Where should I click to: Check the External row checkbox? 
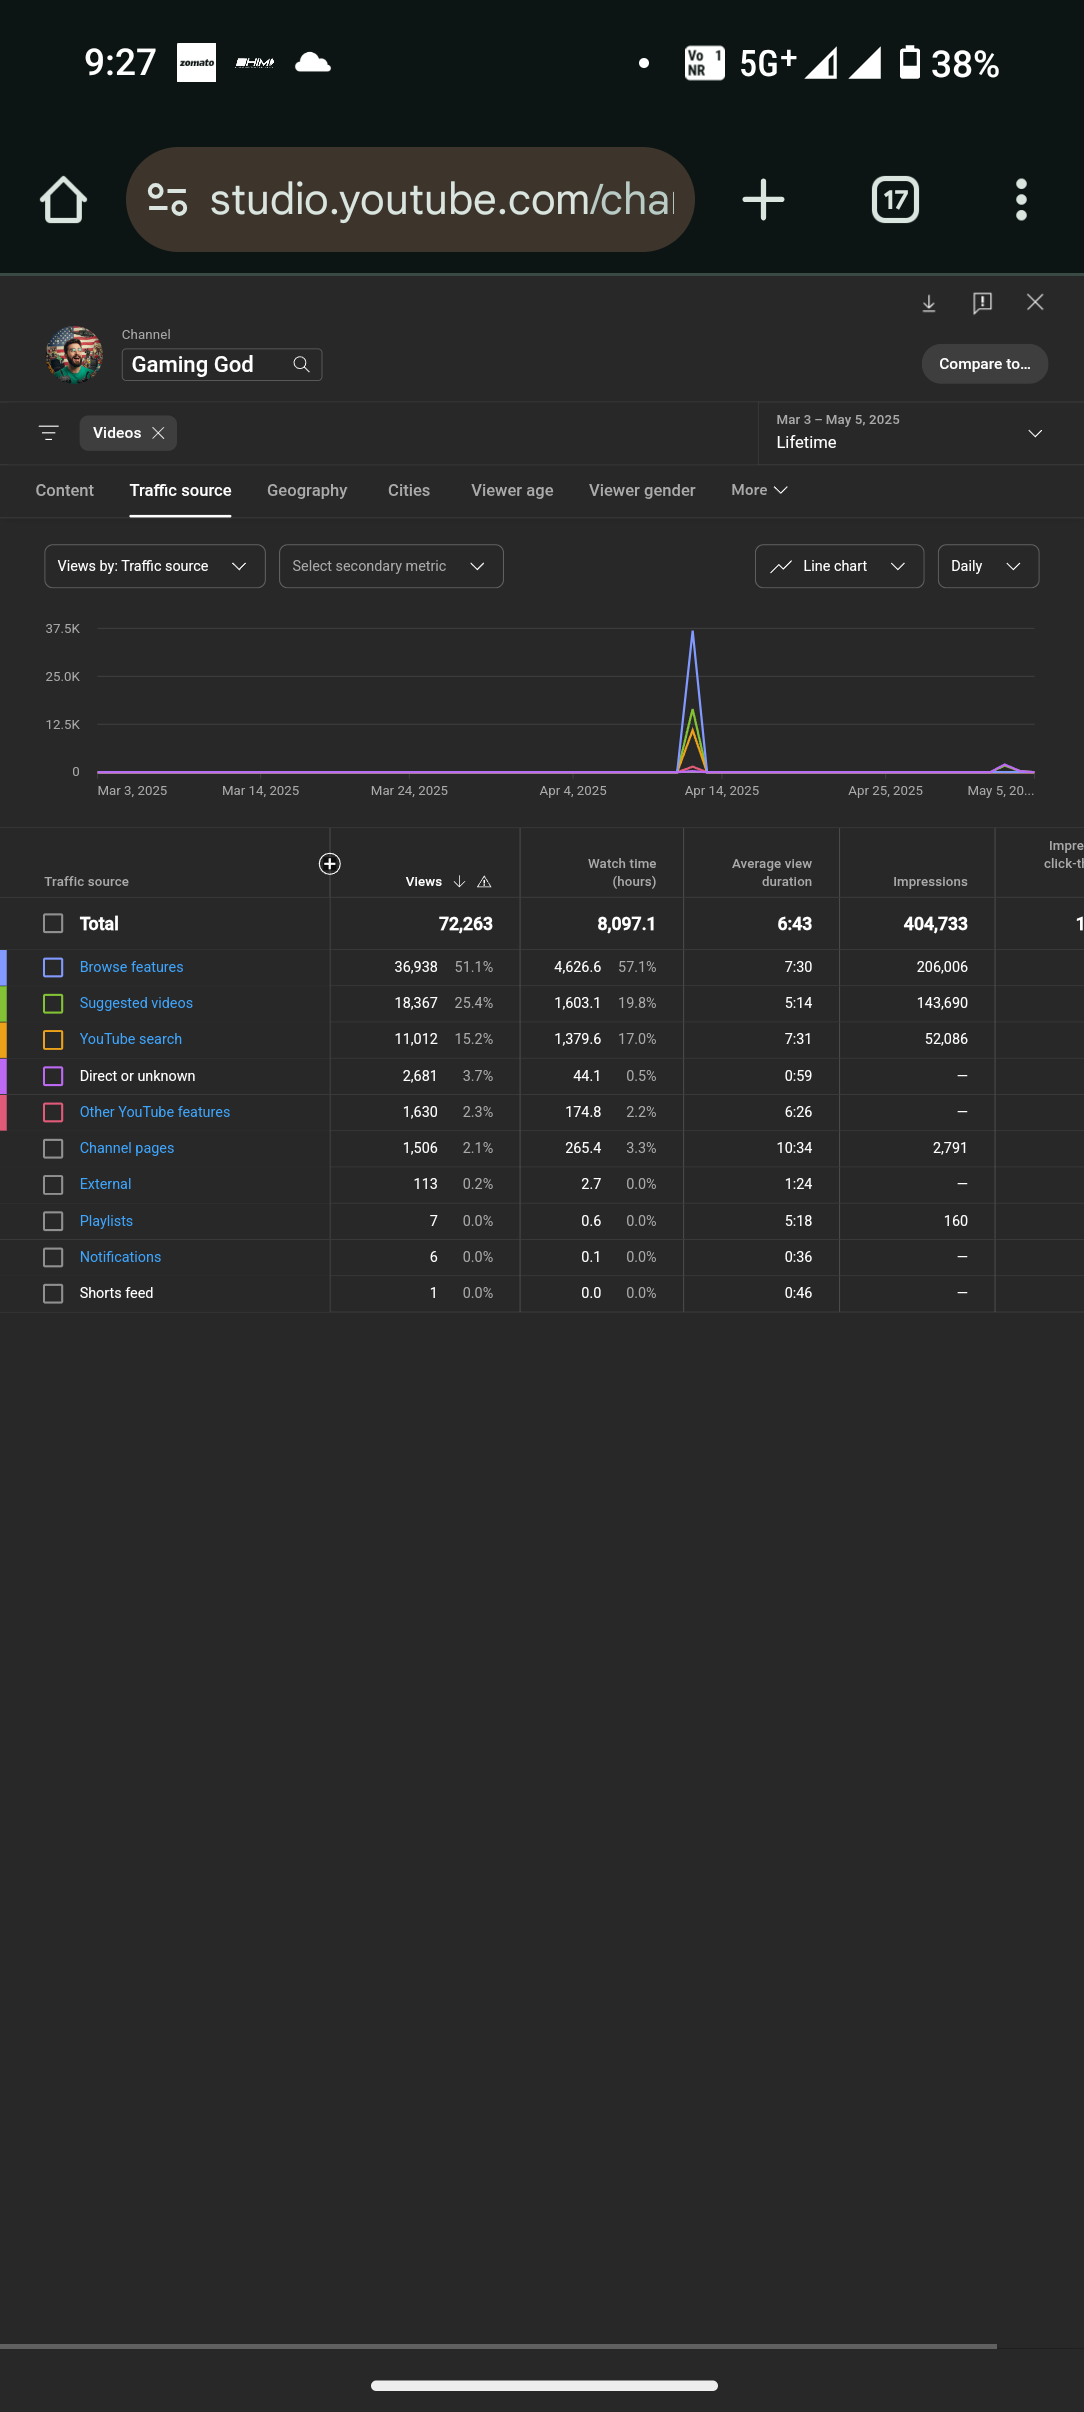[x=53, y=1185]
